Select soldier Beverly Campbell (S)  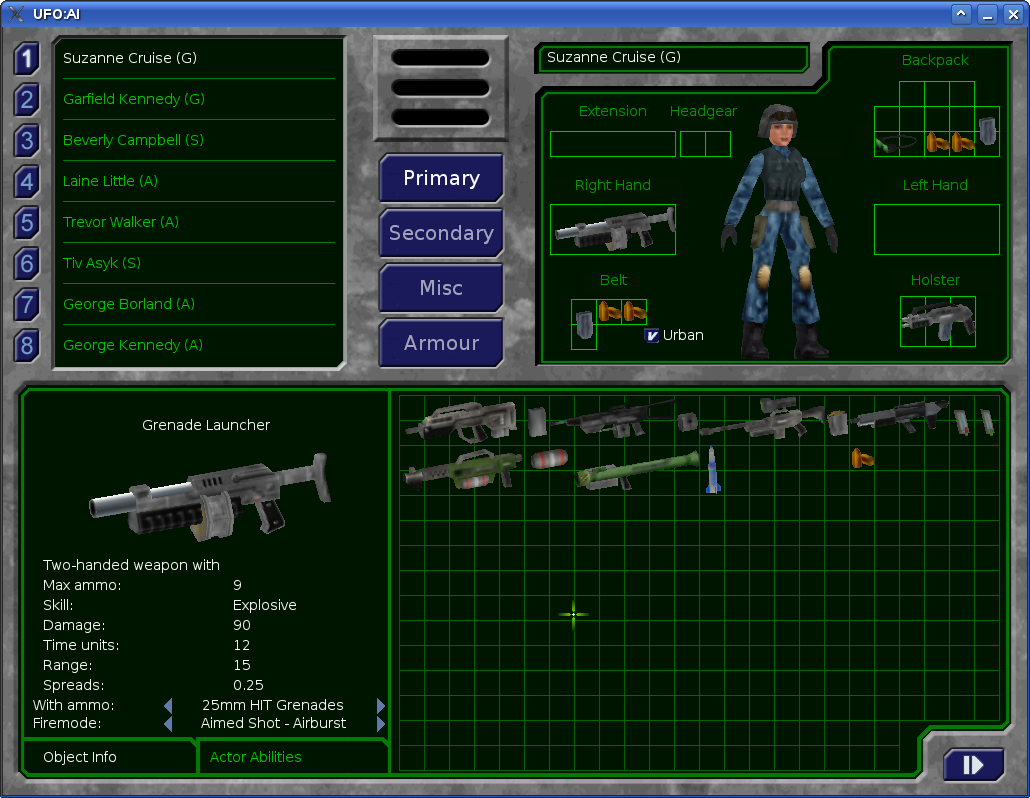tap(198, 140)
